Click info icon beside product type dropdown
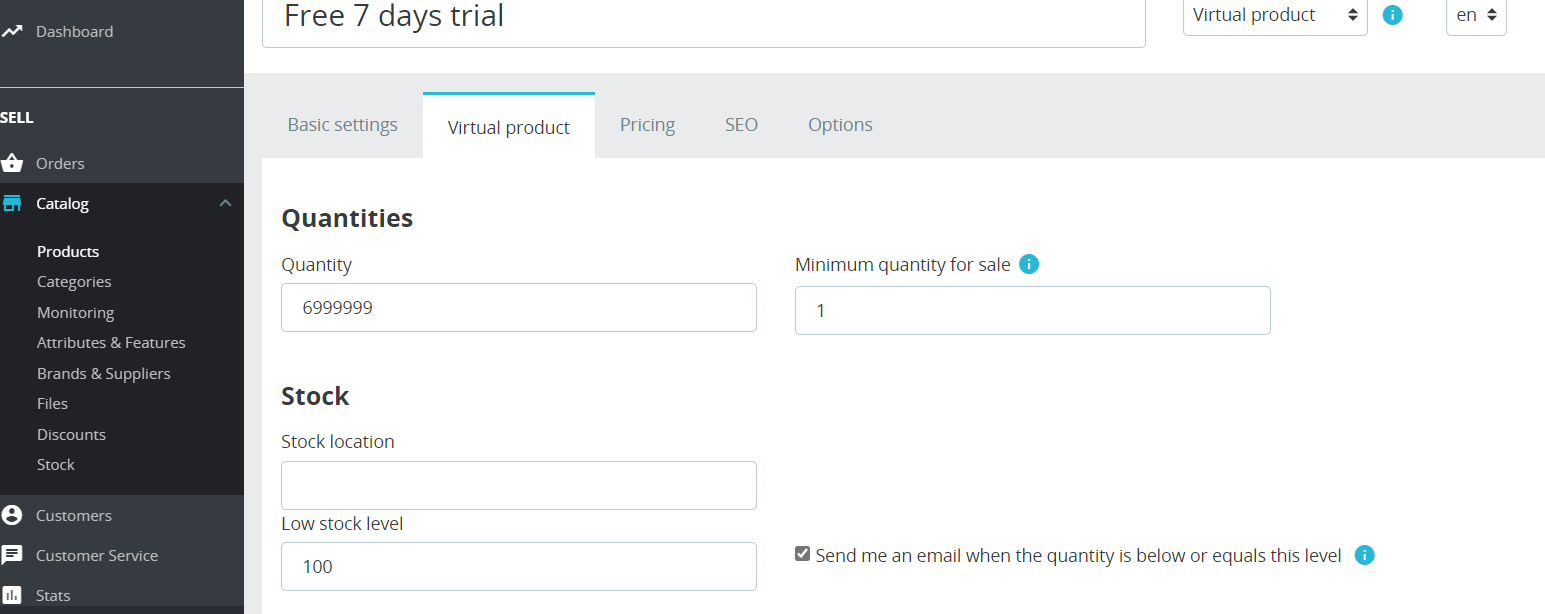 click(x=1392, y=15)
